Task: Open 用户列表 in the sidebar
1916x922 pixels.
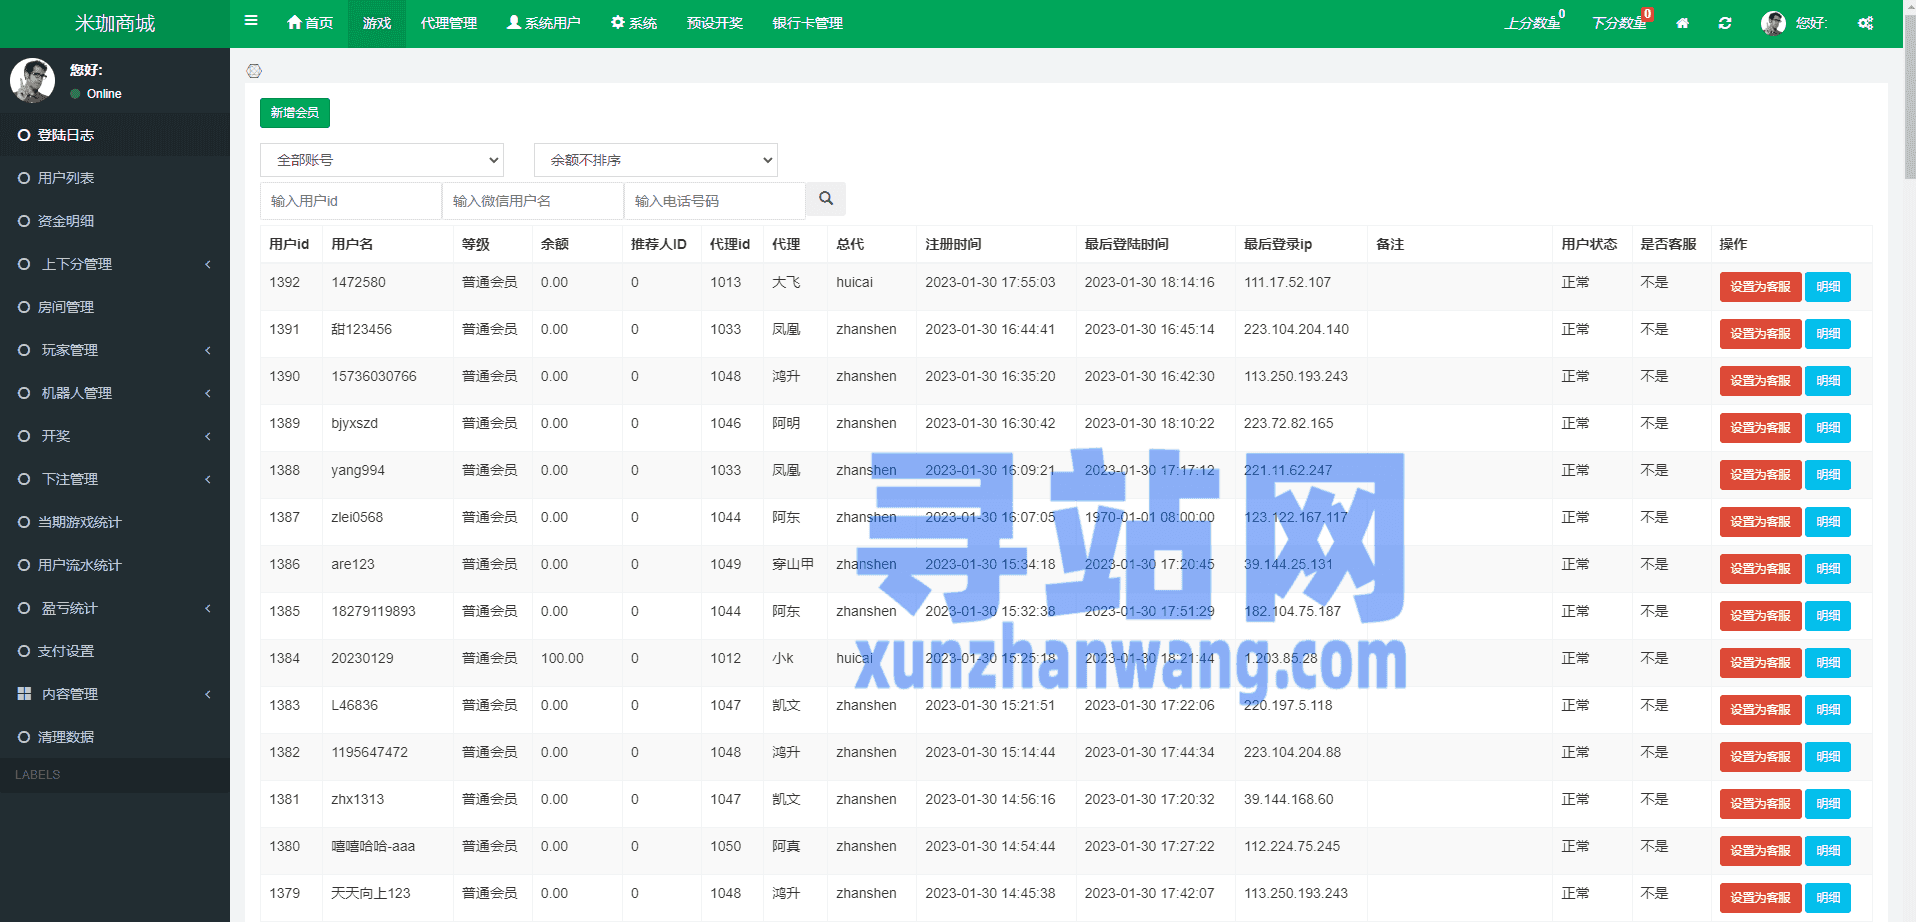Action: (115, 178)
